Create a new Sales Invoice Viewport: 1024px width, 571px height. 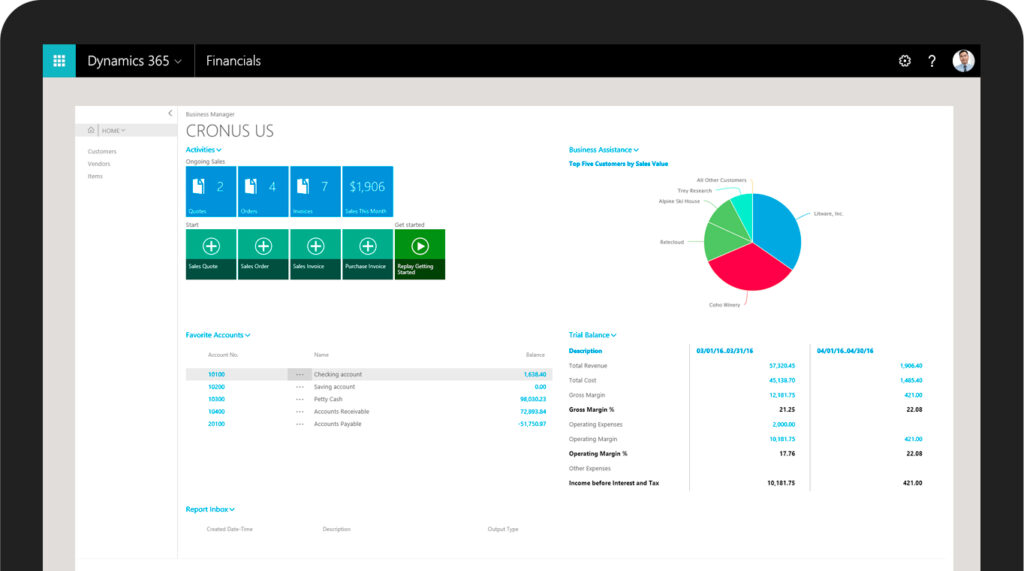(x=315, y=254)
